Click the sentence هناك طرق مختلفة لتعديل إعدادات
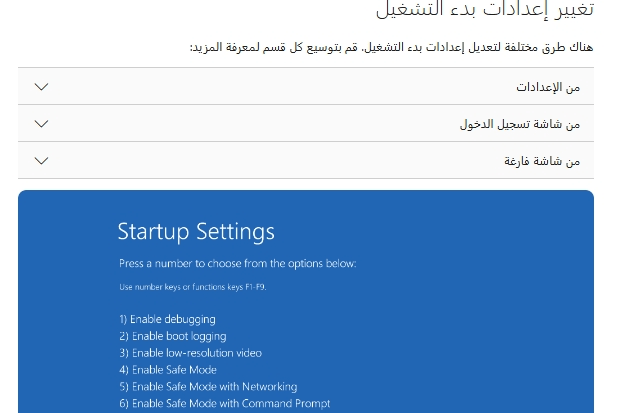 click(x=478, y=47)
